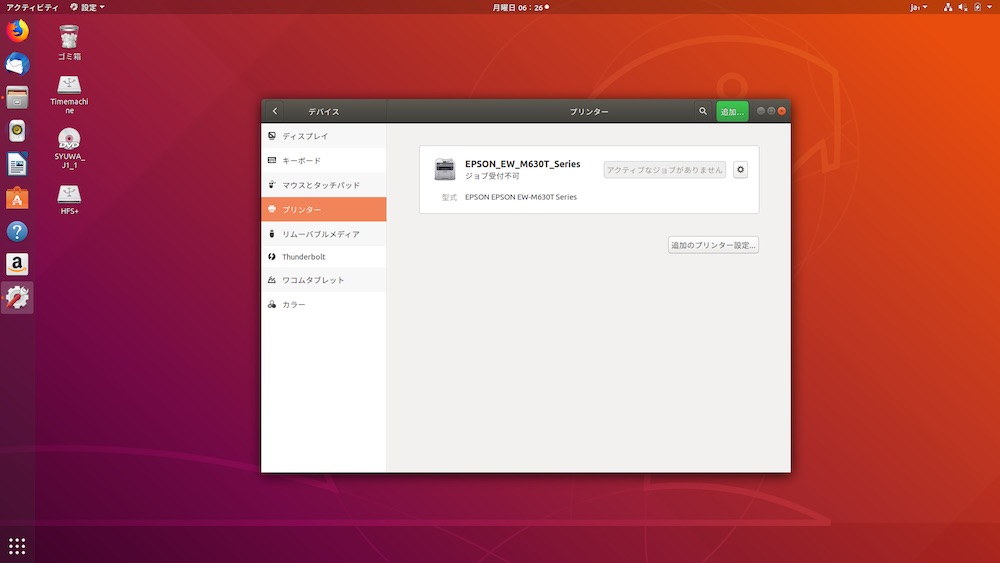Open the clock and calendar in top bar

(520, 7)
